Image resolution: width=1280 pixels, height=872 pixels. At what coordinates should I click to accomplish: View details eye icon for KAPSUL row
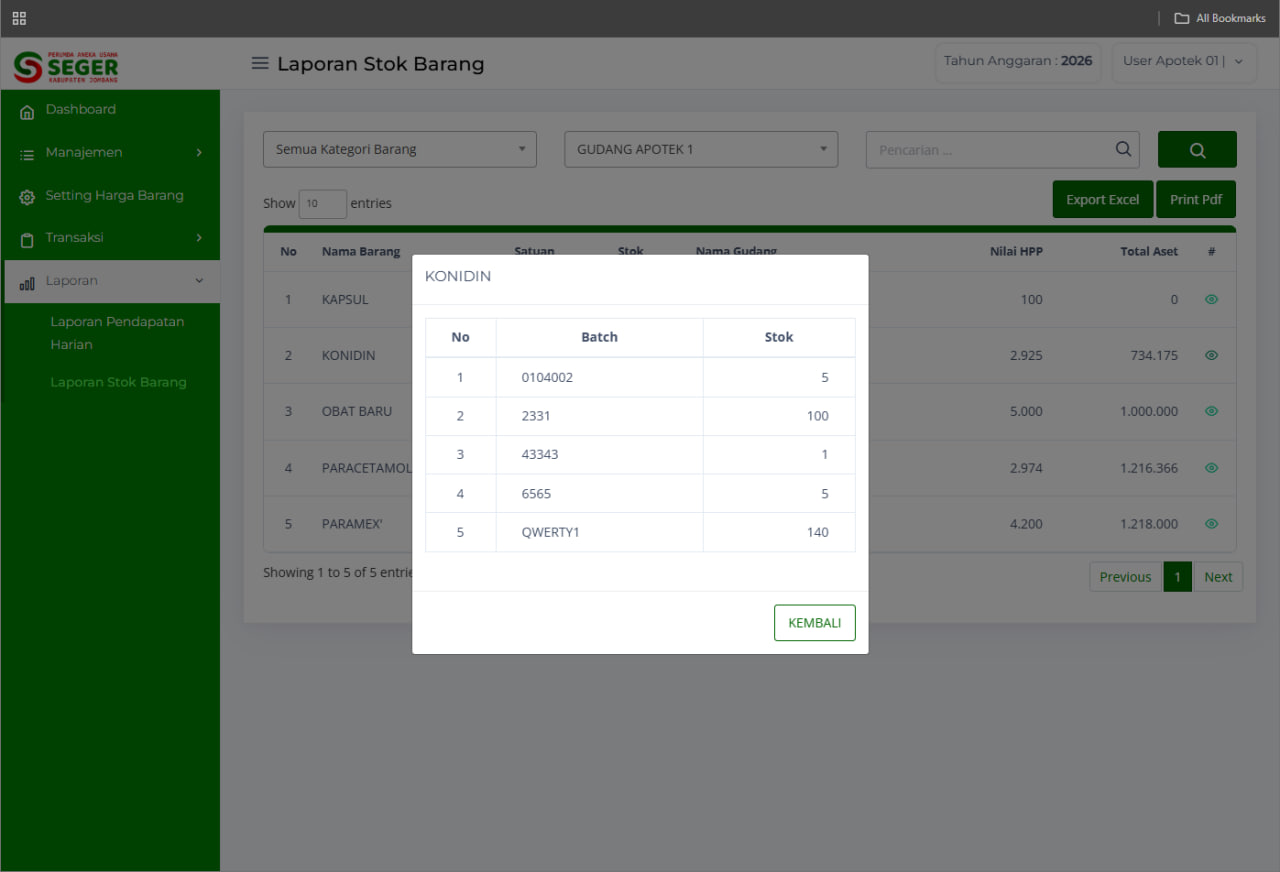(1211, 299)
